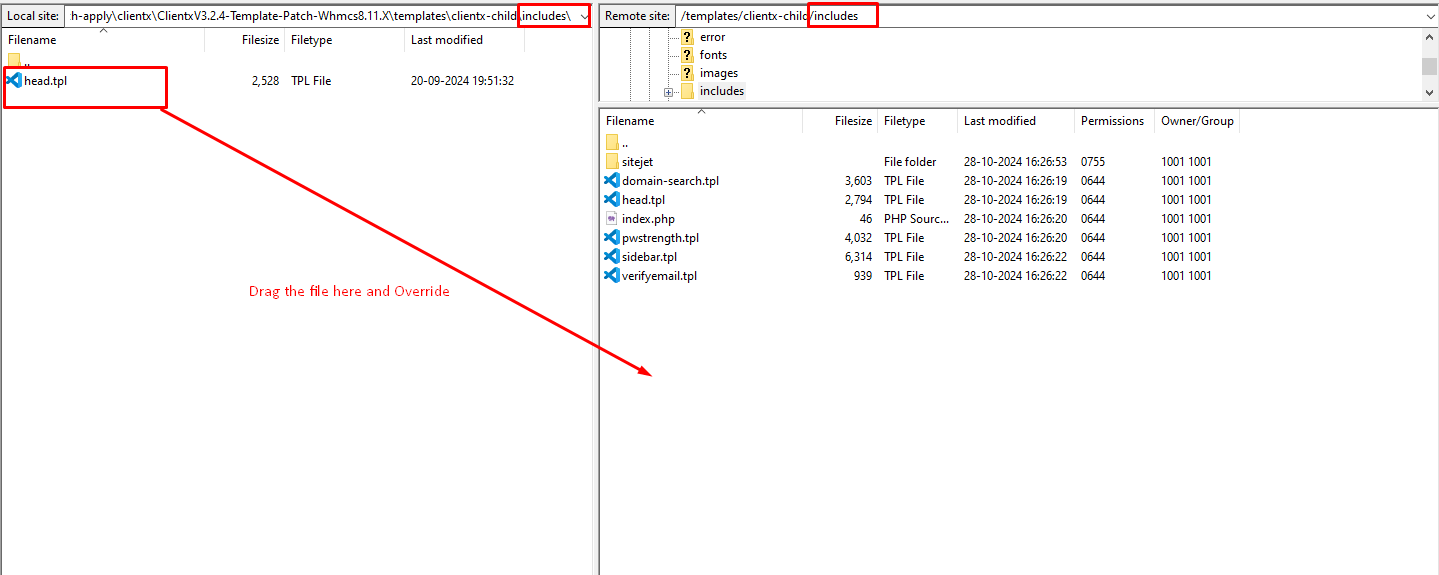This screenshot has width=1439, height=575.
Task: Sort remote files by Filesize column
Action: pos(852,121)
